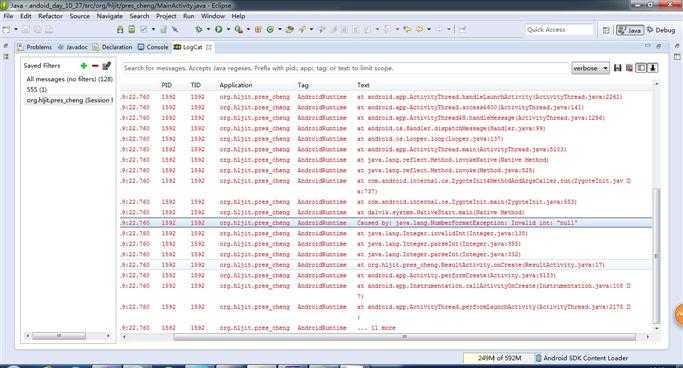
Task: Select the '... 11 more' log line
Action: pos(386,328)
